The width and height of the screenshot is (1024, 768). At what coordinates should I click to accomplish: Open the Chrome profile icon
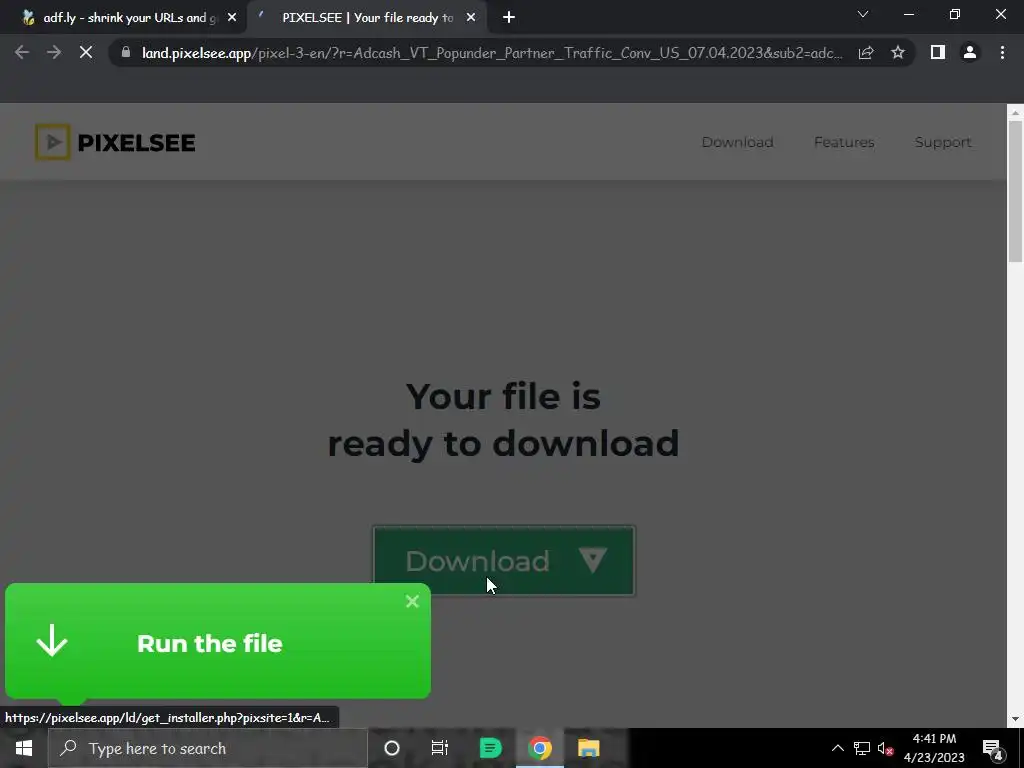click(970, 52)
